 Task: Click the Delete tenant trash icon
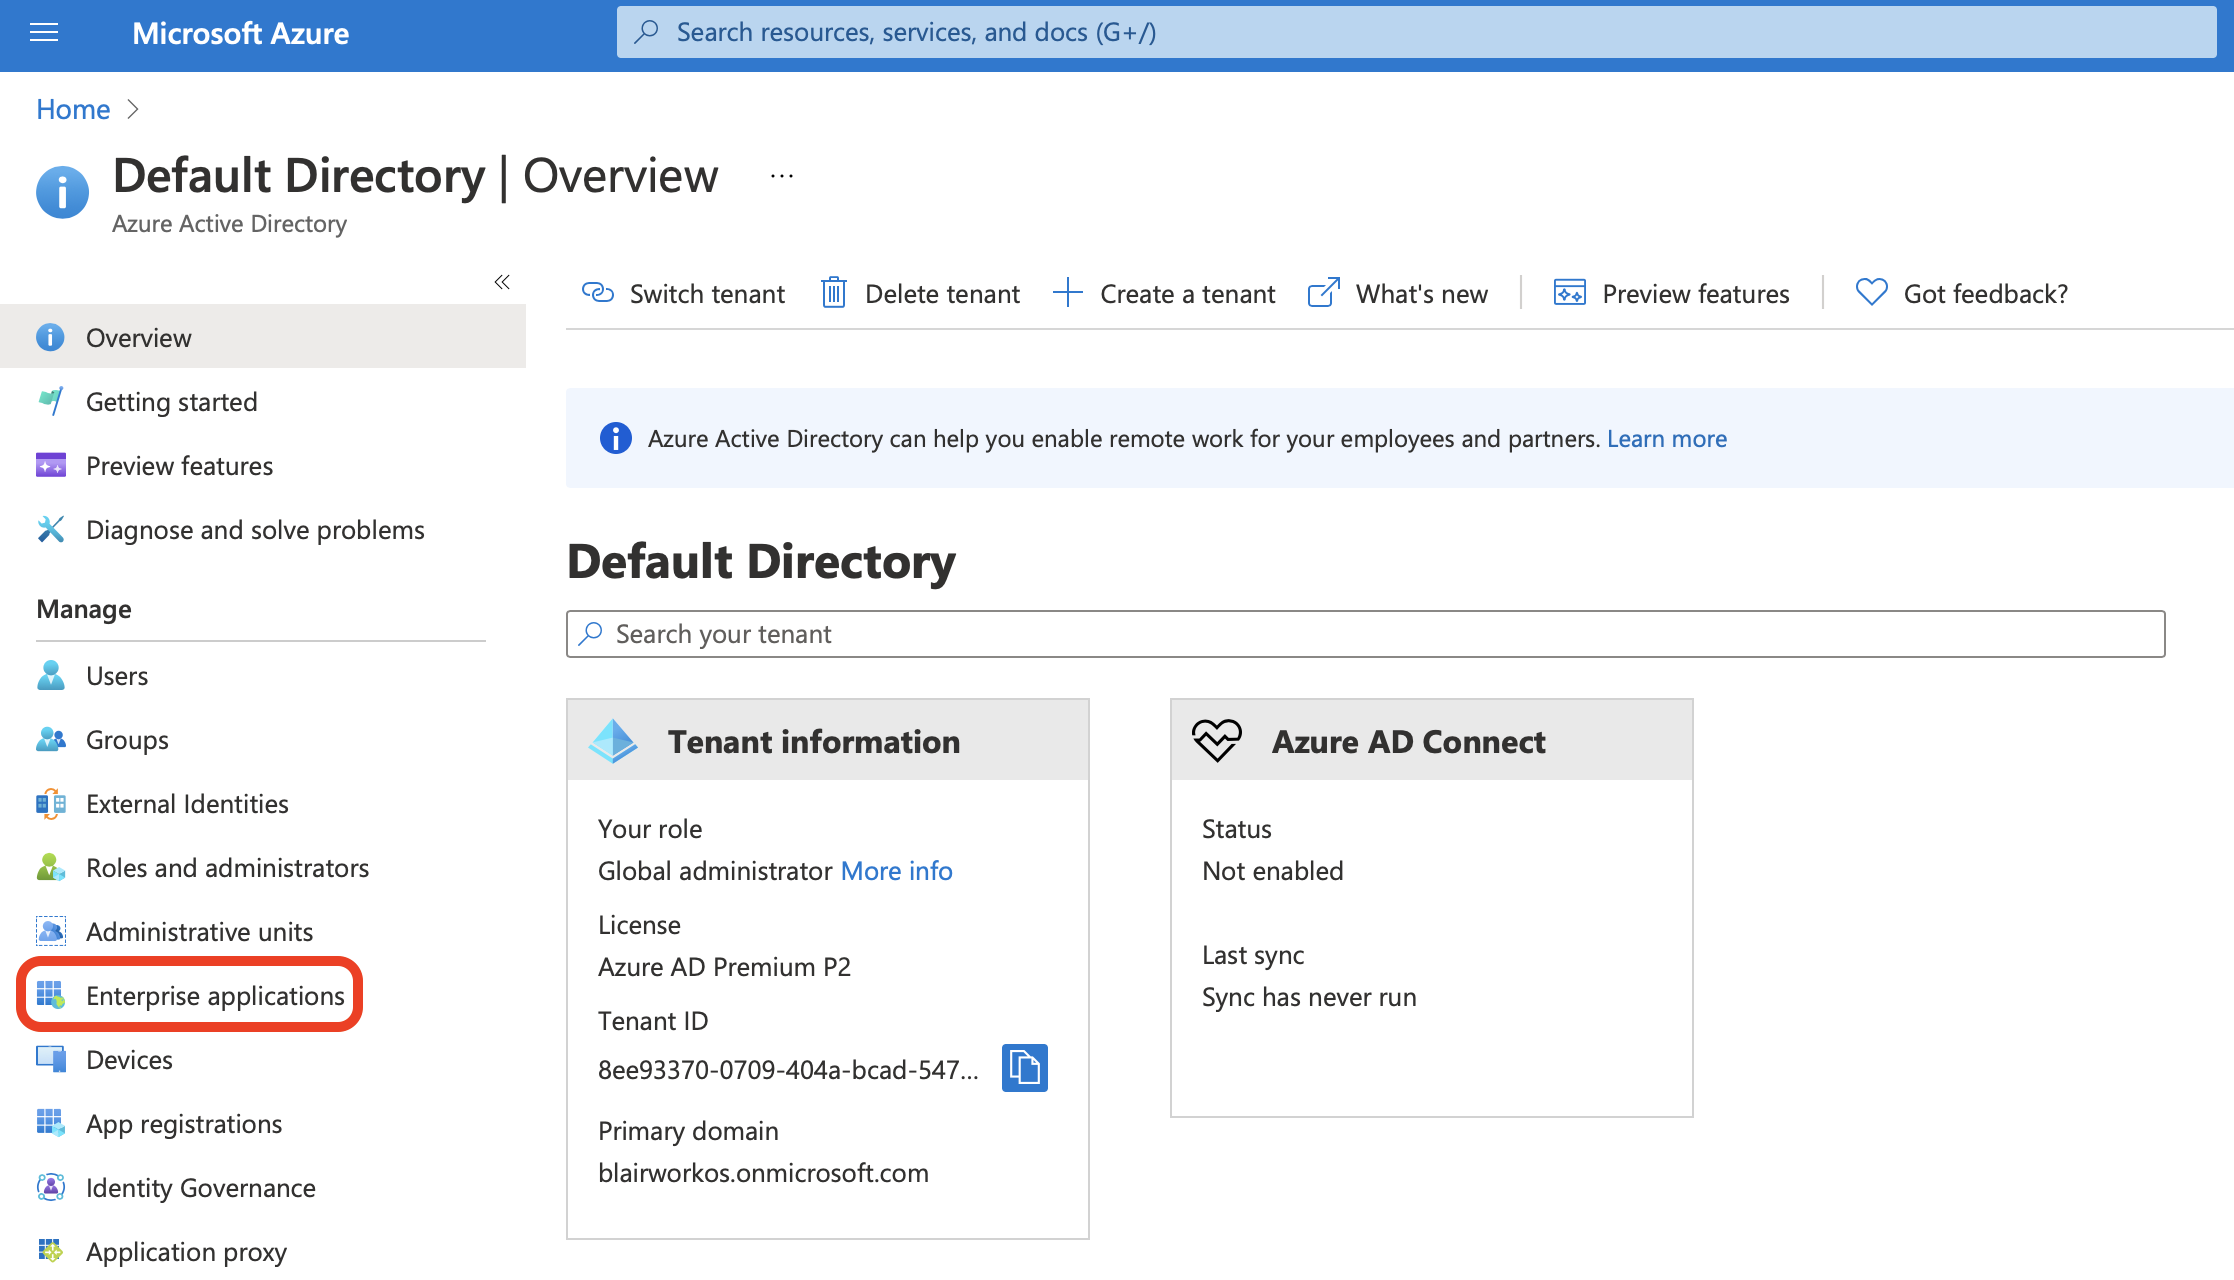point(834,293)
